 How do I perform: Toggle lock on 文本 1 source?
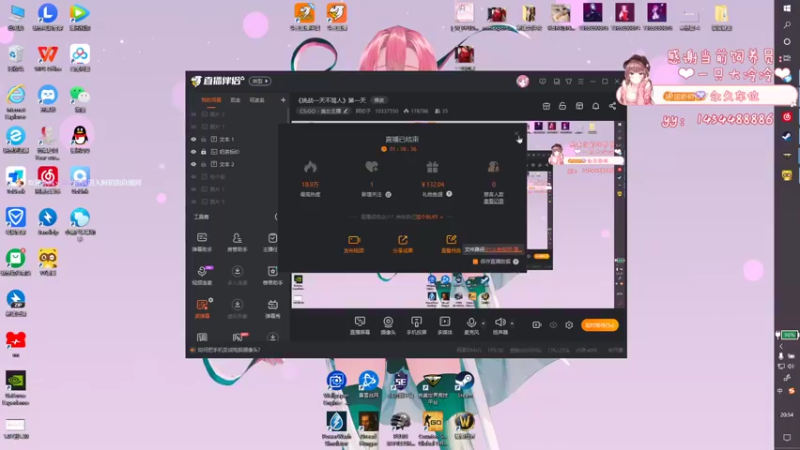[204, 139]
